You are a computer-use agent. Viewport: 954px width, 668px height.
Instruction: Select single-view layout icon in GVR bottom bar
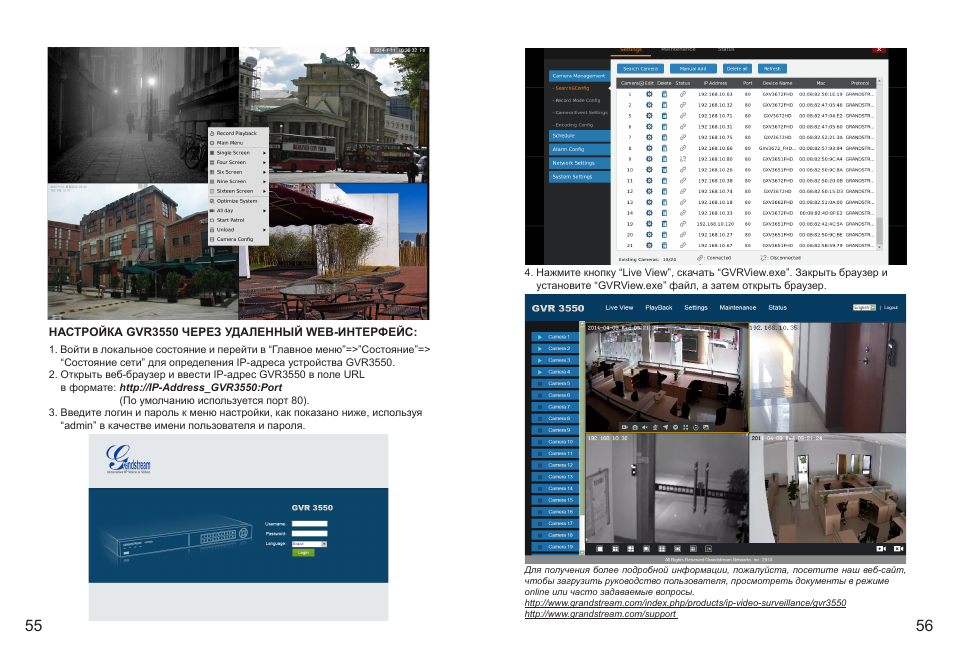(599, 549)
